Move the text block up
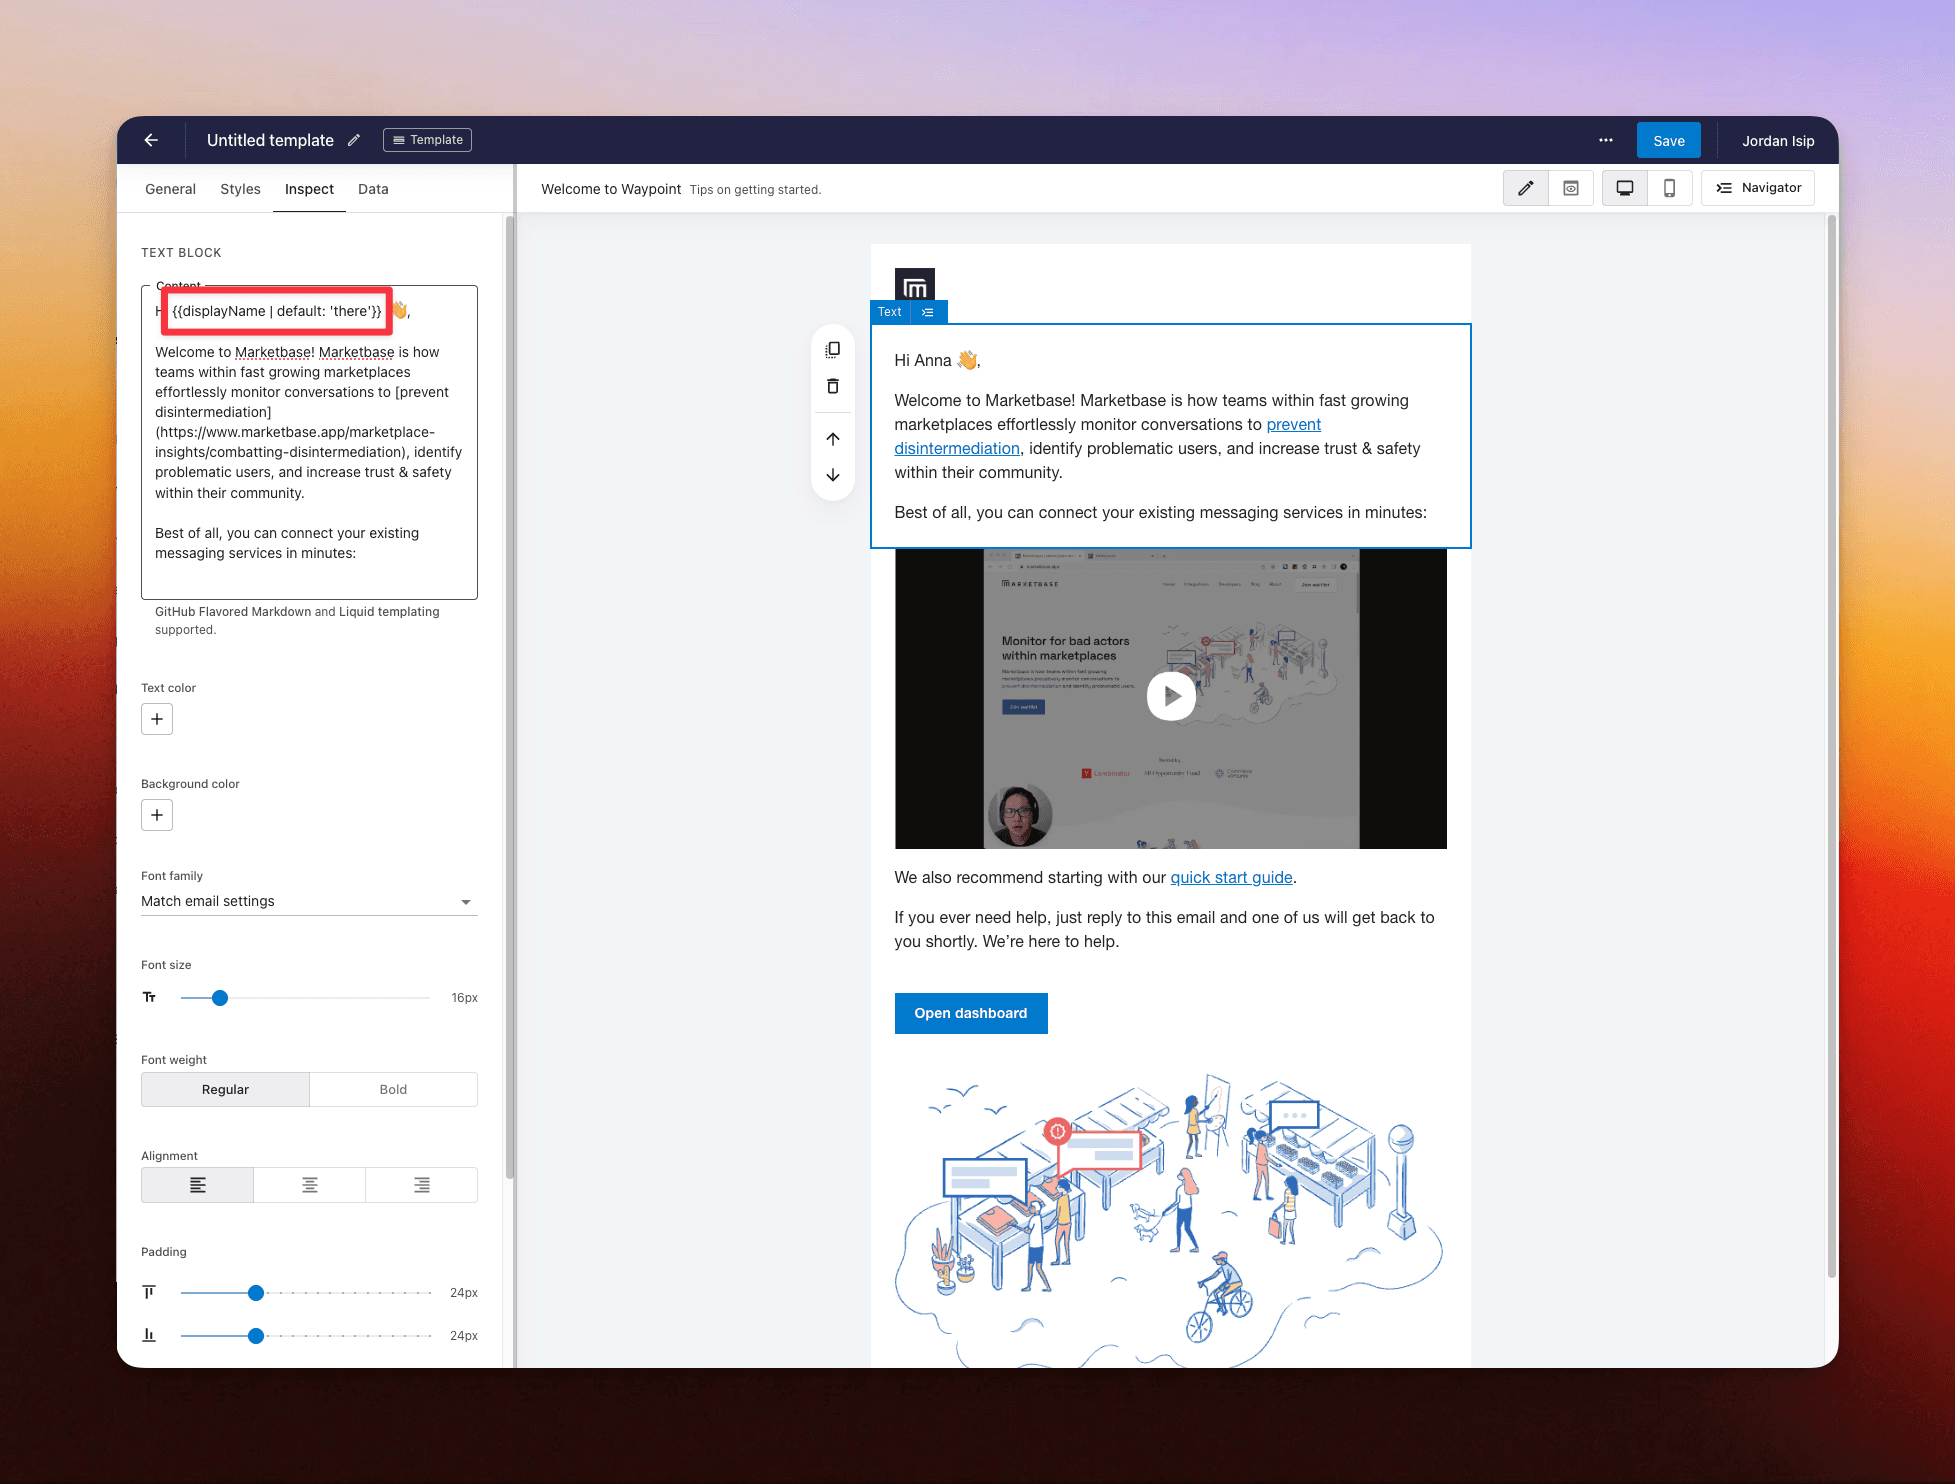 (x=833, y=439)
